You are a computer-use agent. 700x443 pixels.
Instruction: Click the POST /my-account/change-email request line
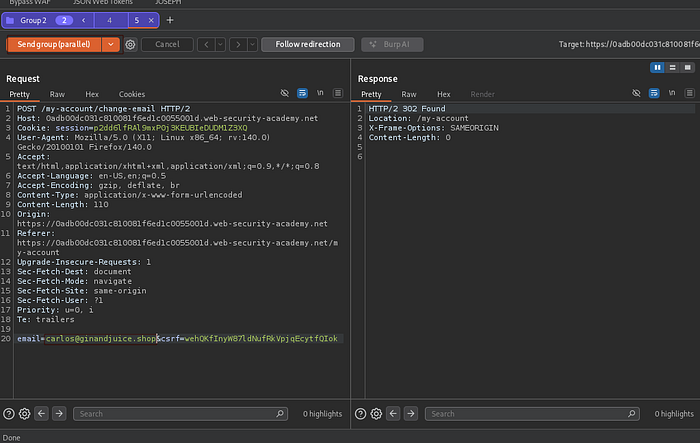104,109
